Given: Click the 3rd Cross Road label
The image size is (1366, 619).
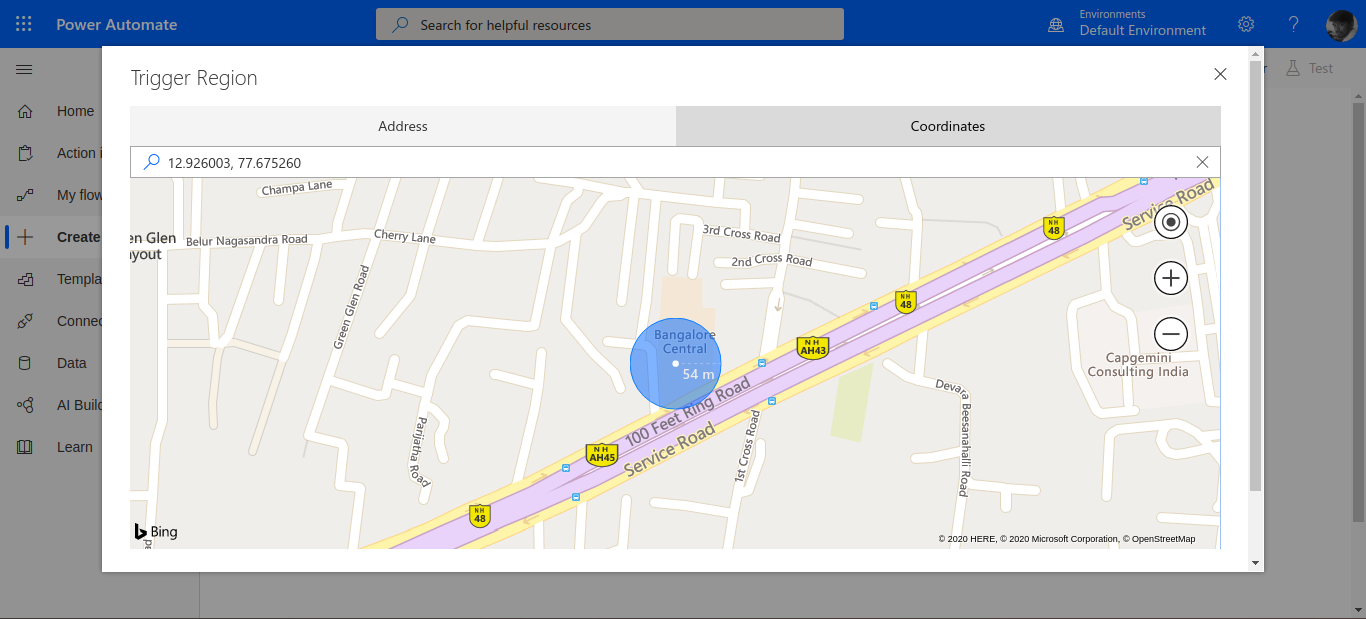Looking at the screenshot, I should (741, 234).
